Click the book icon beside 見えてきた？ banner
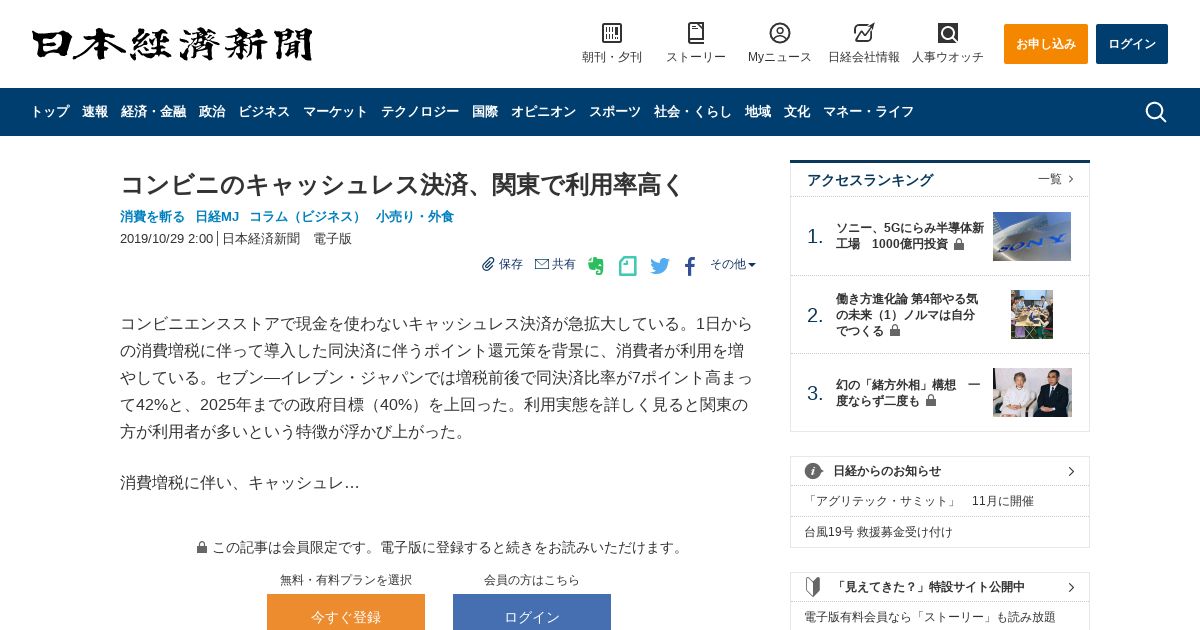Viewport: 1200px width, 630px height. (813, 587)
